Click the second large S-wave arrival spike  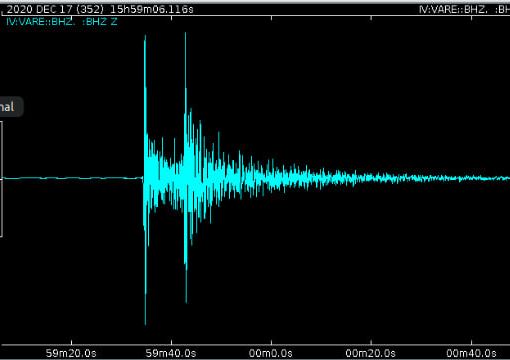186,168
